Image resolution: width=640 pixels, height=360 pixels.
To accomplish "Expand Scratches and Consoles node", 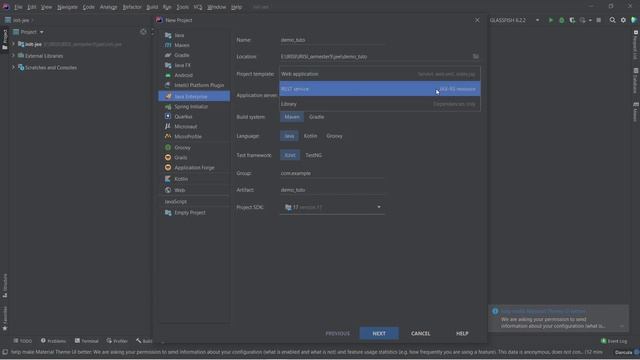I will tap(13, 67).
